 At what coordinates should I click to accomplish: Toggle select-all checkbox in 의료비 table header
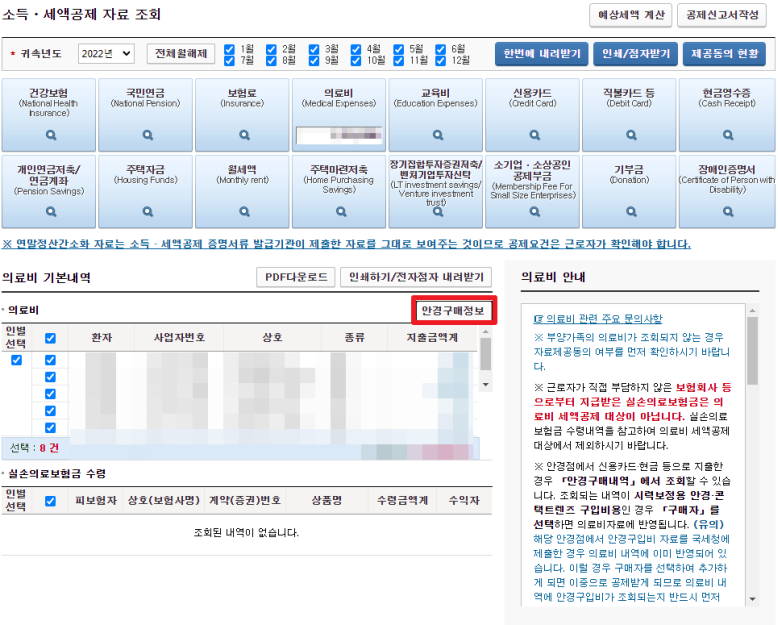pyautogui.click(x=50, y=338)
